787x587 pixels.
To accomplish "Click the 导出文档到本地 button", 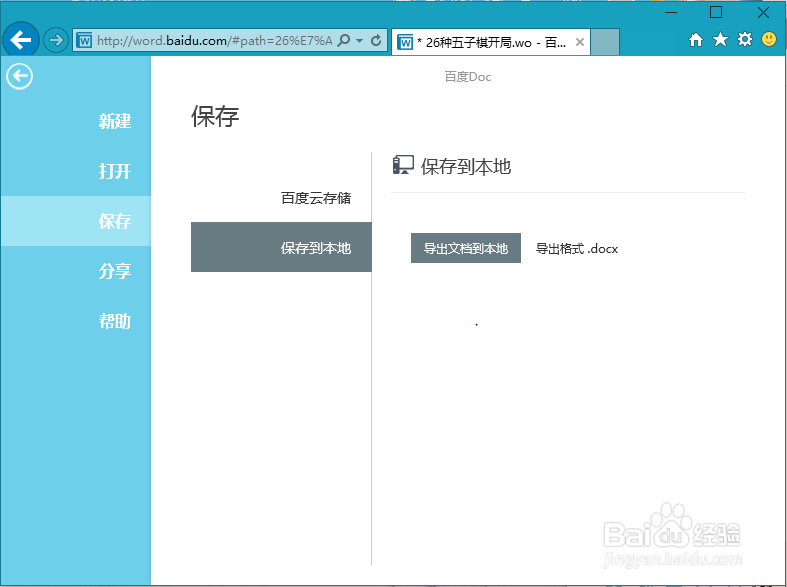I will pos(466,248).
